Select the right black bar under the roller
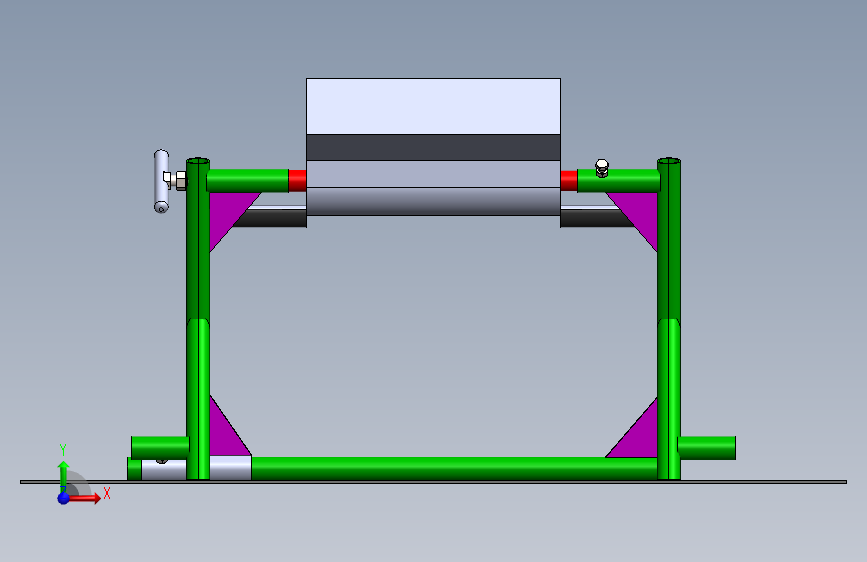Screen dimensions: 867x562 (x=597, y=218)
